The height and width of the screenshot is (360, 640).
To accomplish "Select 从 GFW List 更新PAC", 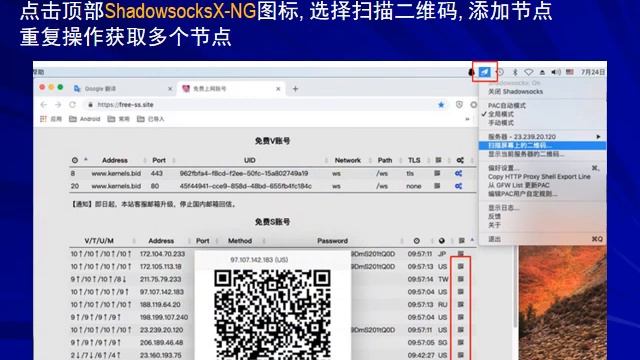I will 519,185.
